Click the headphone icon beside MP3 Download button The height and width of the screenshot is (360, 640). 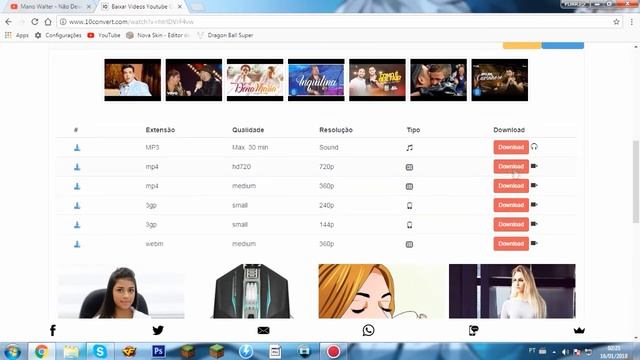click(534, 147)
